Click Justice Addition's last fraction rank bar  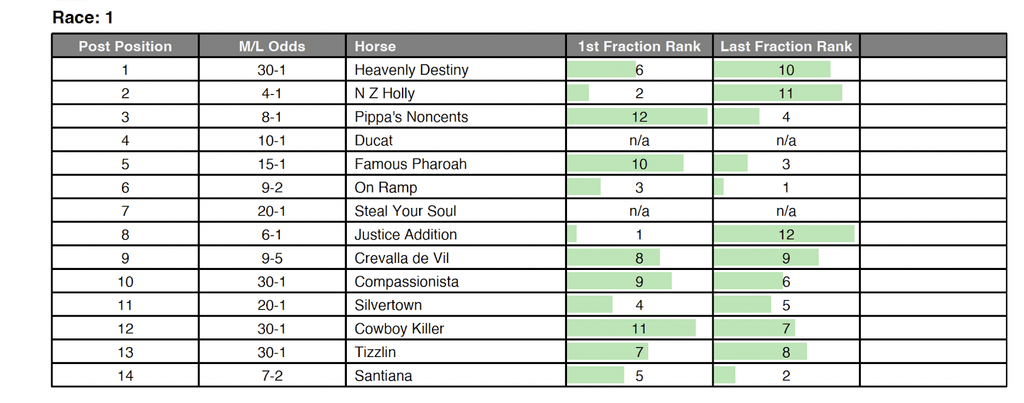tap(785, 234)
